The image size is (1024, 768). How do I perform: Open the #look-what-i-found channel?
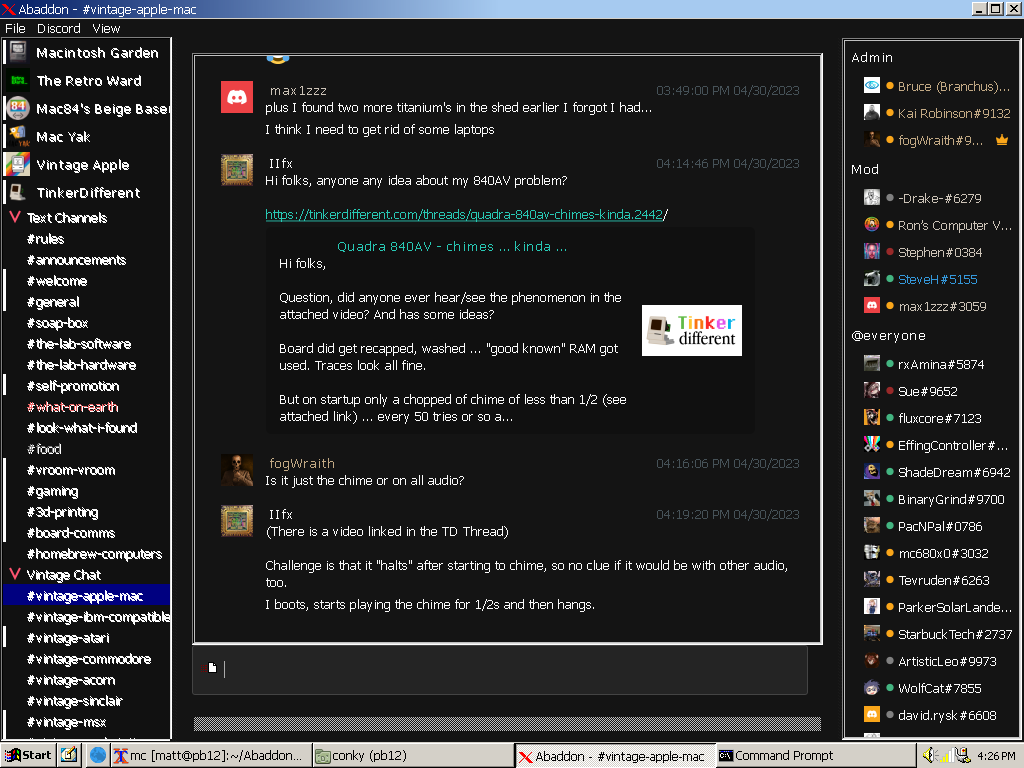coord(82,428)
